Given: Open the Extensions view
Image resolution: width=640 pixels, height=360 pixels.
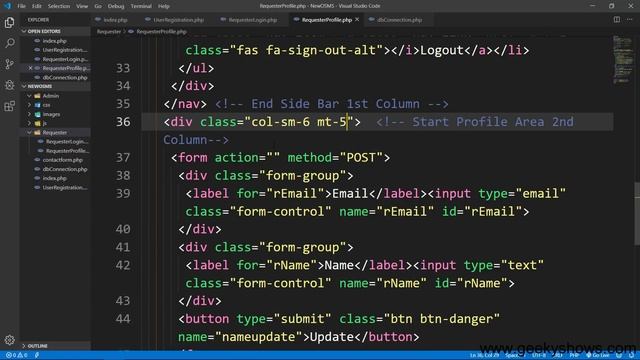Looking at the screenshot, I should 9,106.
